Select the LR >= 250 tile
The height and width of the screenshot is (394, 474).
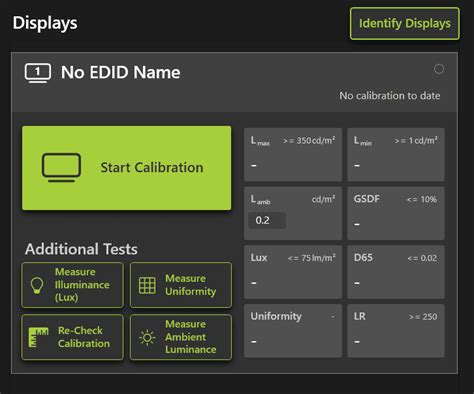tap(396, 331)
